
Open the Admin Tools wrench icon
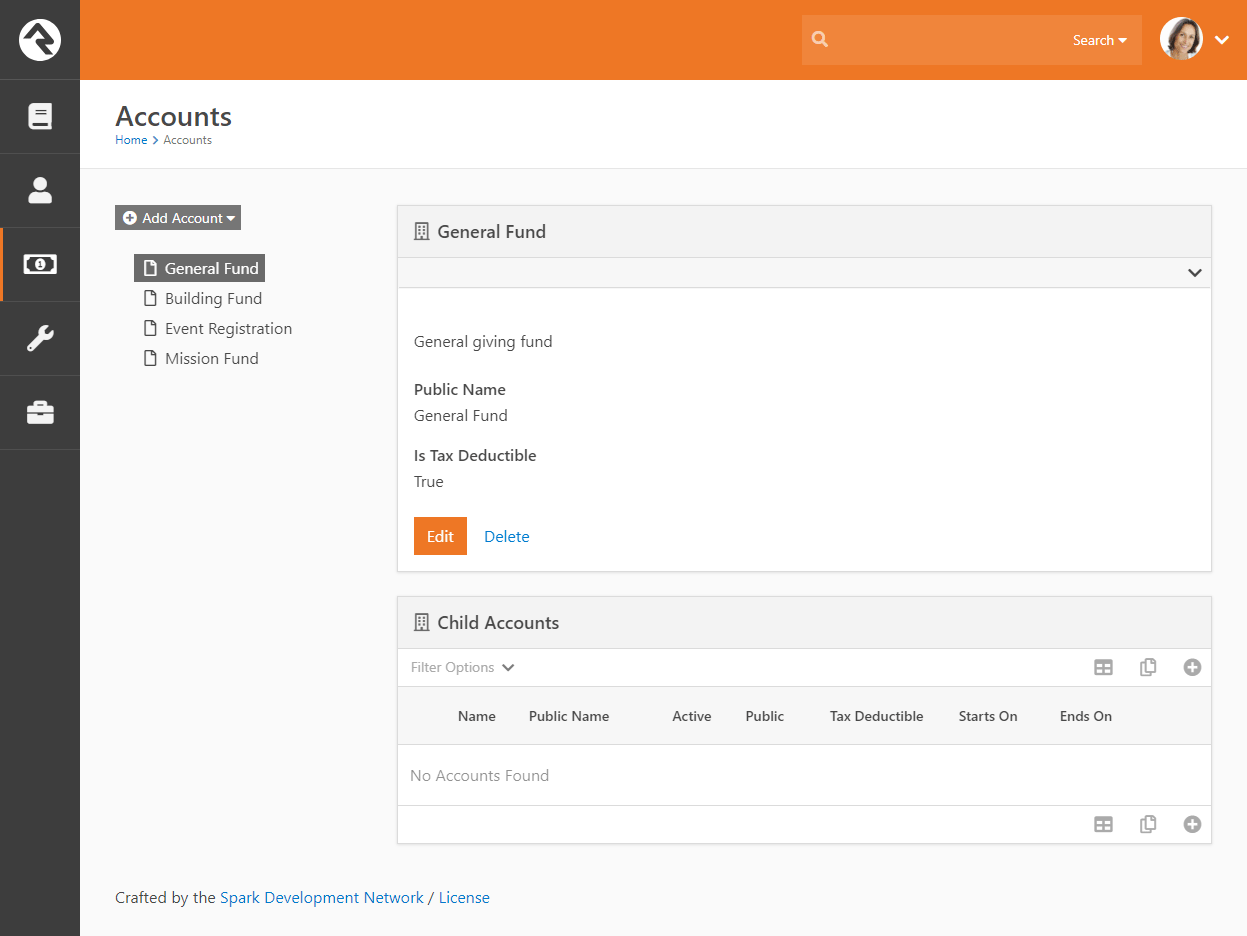click(40, 338)
